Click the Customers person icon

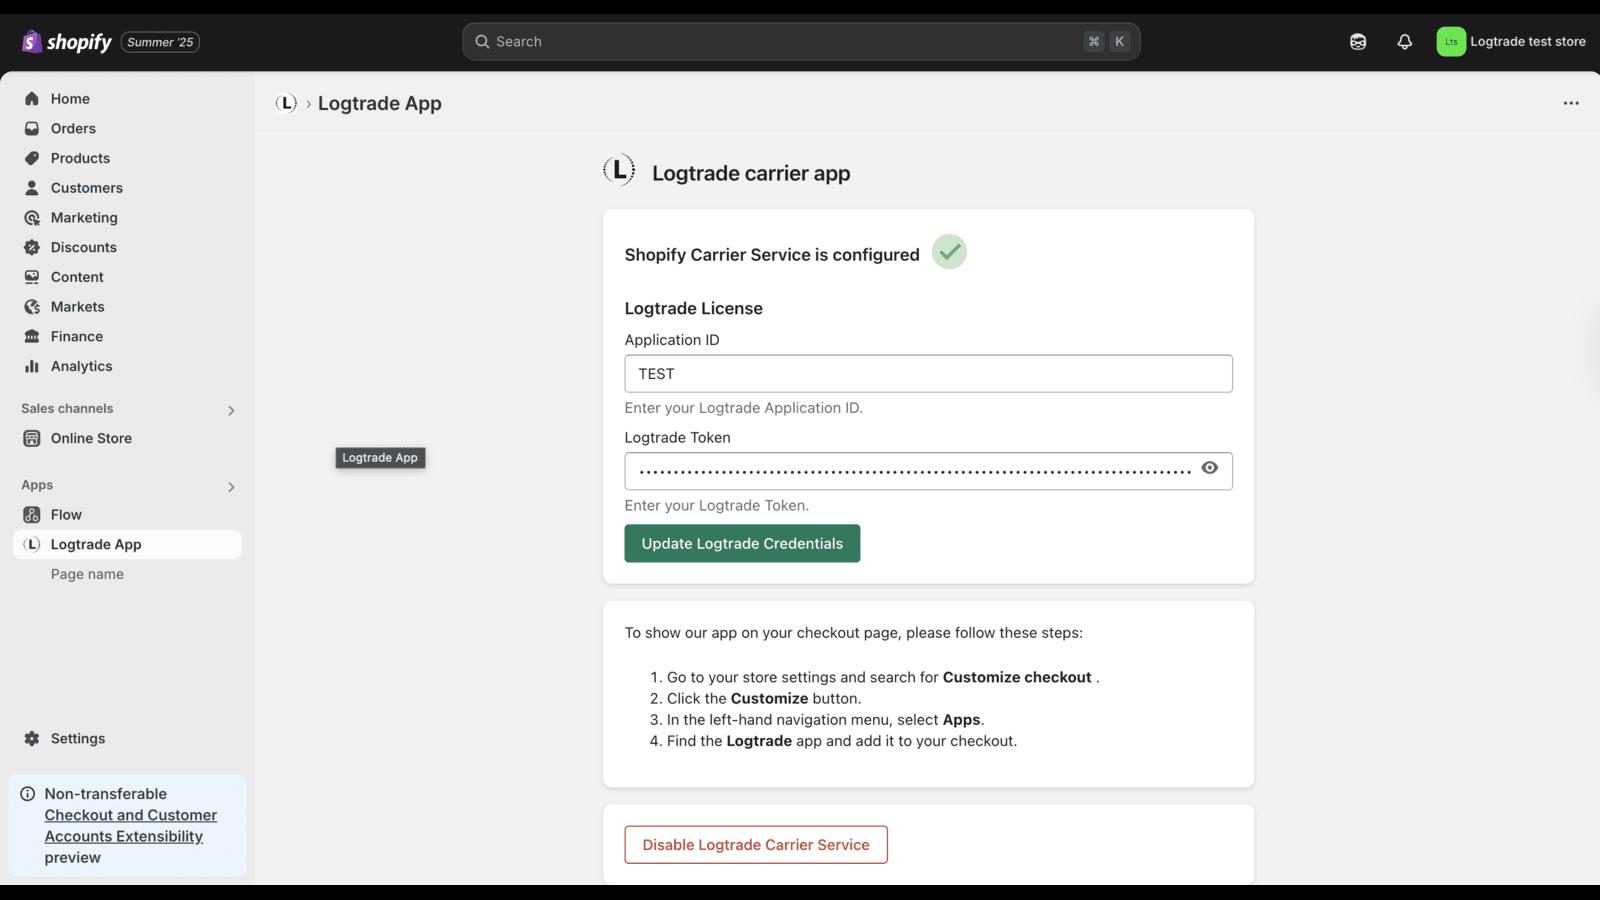tap(32, 188)
